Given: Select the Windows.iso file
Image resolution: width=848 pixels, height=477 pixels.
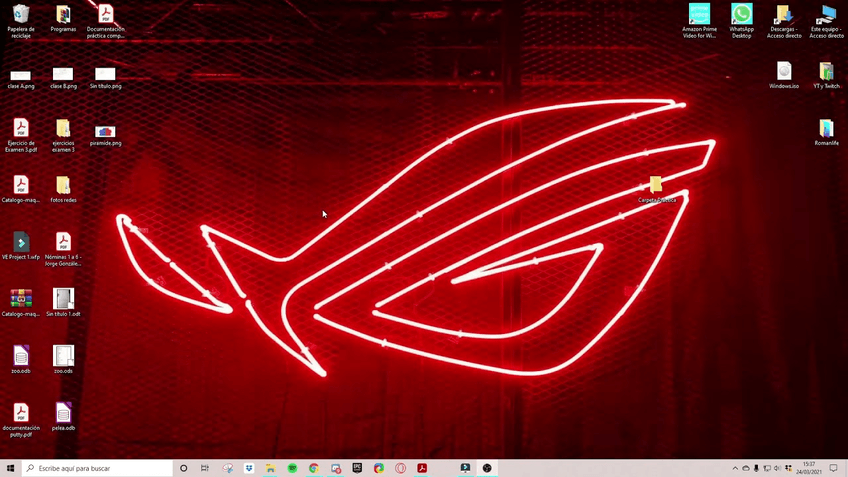Looking at the screenshot, I should pos(784,76).
